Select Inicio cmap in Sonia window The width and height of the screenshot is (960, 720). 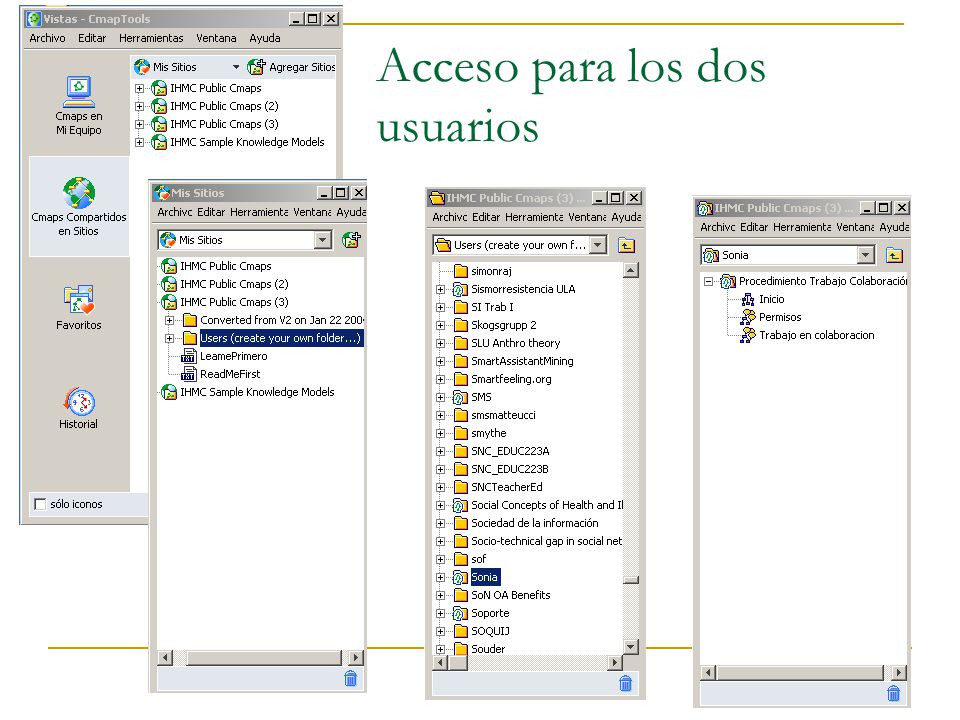click(771, 299)
